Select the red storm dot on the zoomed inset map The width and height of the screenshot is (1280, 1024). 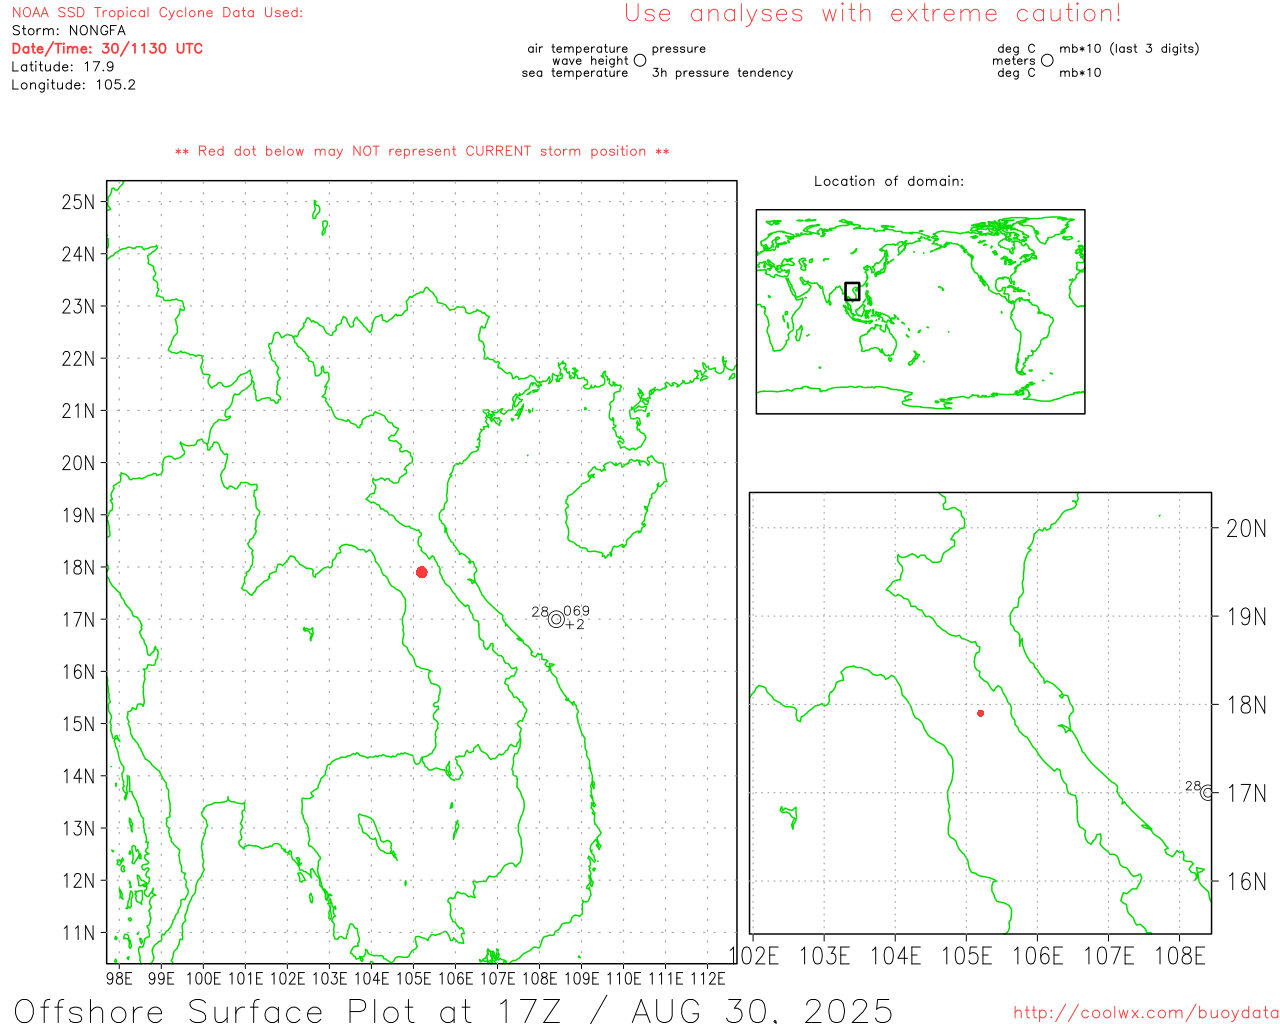[980, 713]
